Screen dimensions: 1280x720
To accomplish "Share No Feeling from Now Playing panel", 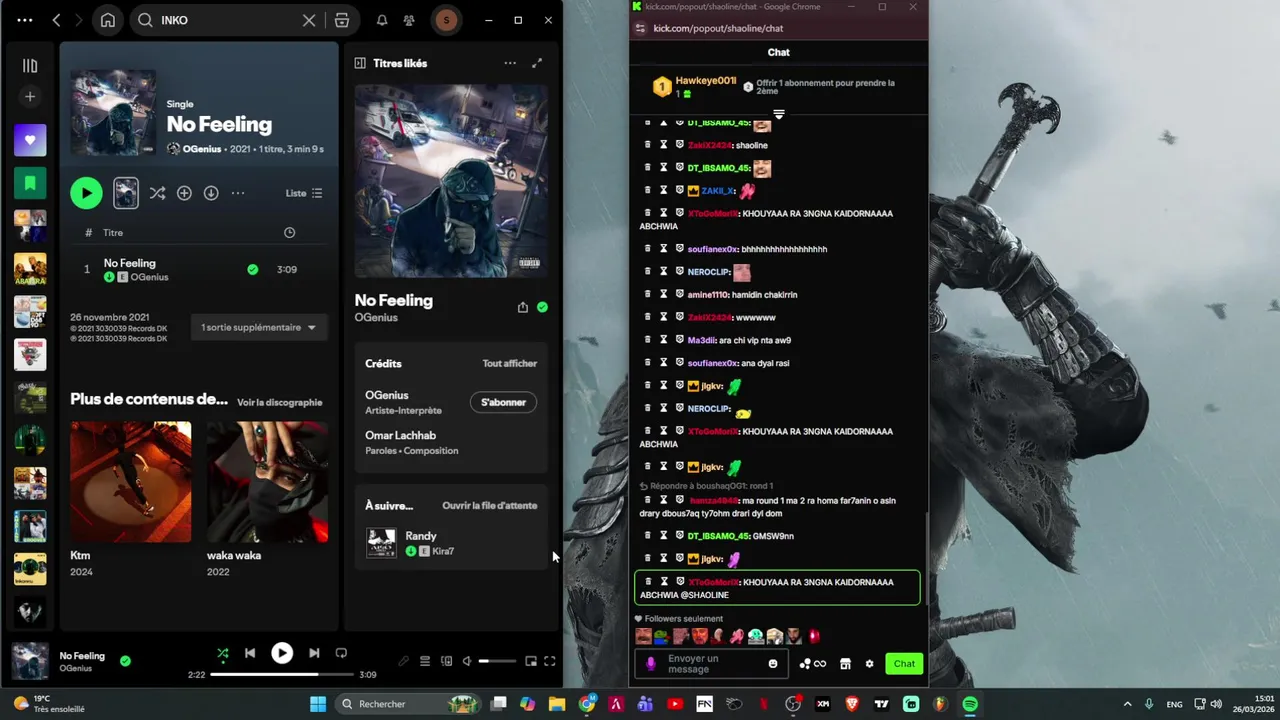I will pyautogui.click(x=522, y=307).
